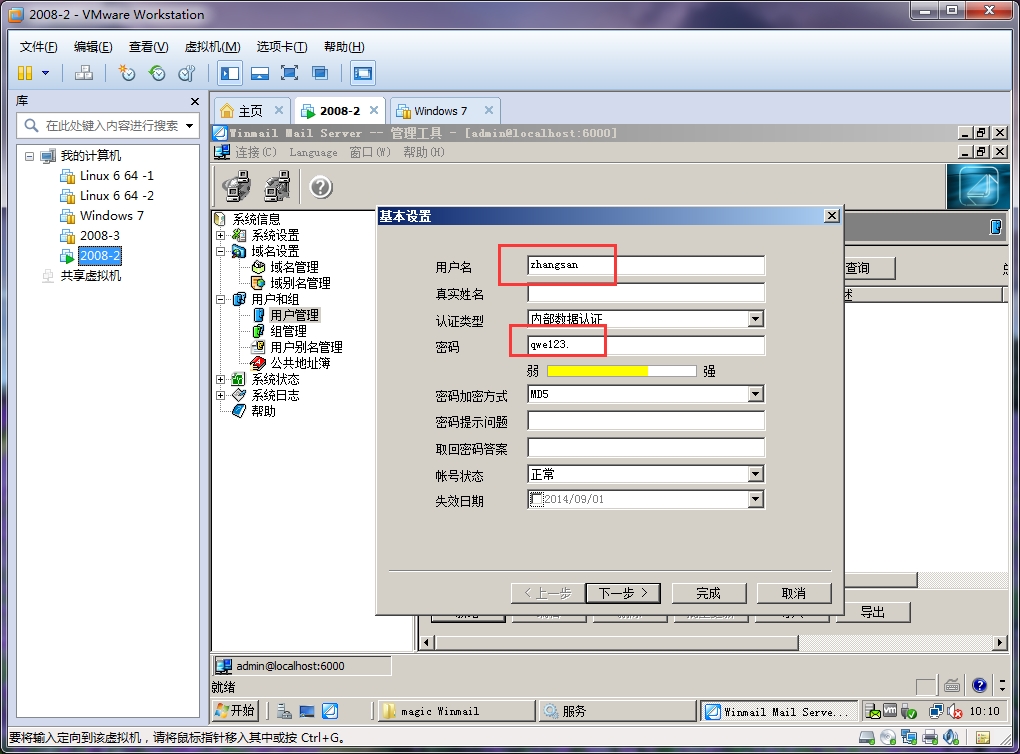Open the 文件(F) menu
The height and width of the screenshot is (754, 1020).
point(38,47)
